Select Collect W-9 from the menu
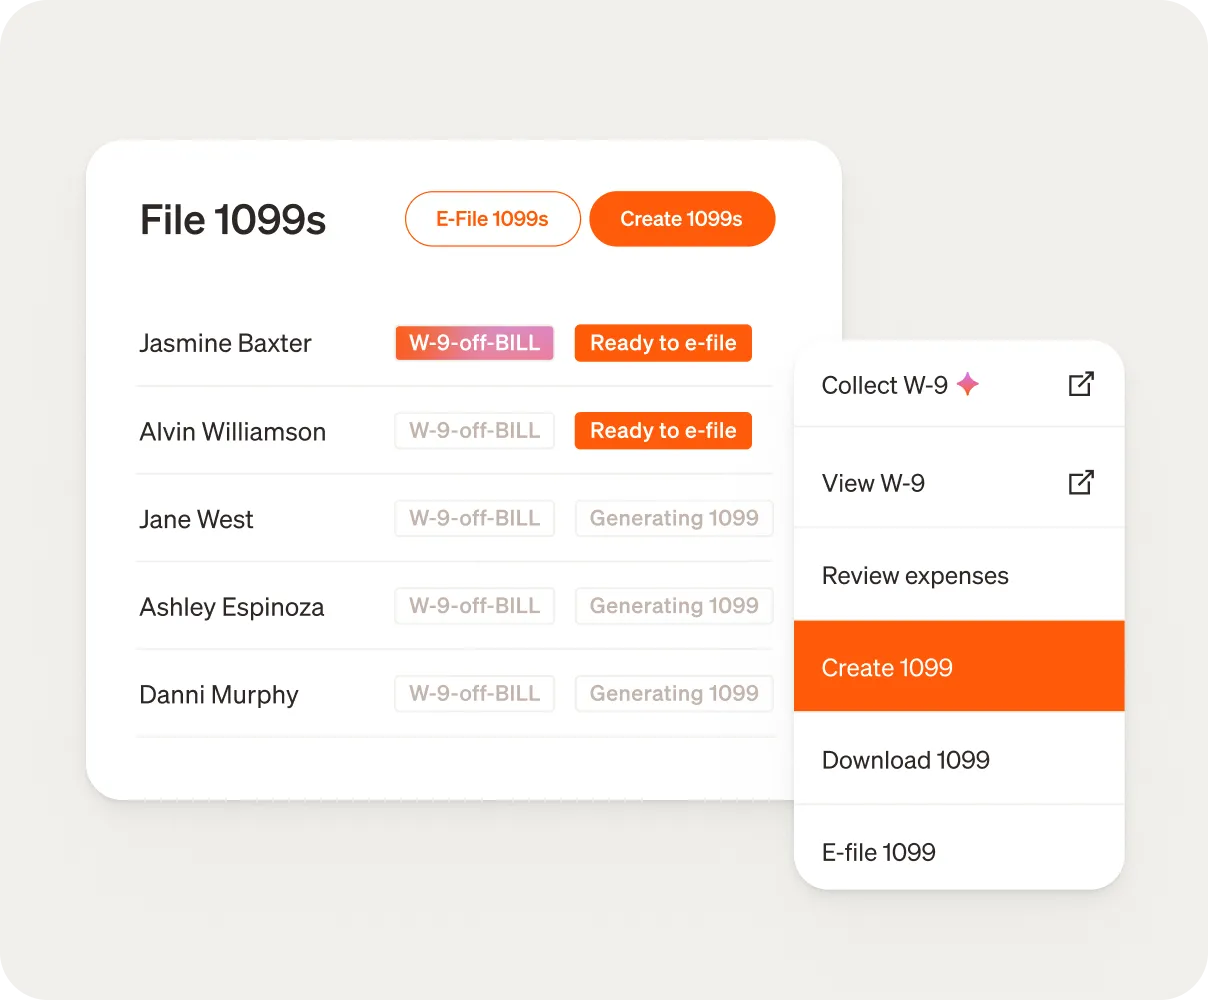Image resolution: width=1208 pixels, height=1000 pixels. point(959,385)
